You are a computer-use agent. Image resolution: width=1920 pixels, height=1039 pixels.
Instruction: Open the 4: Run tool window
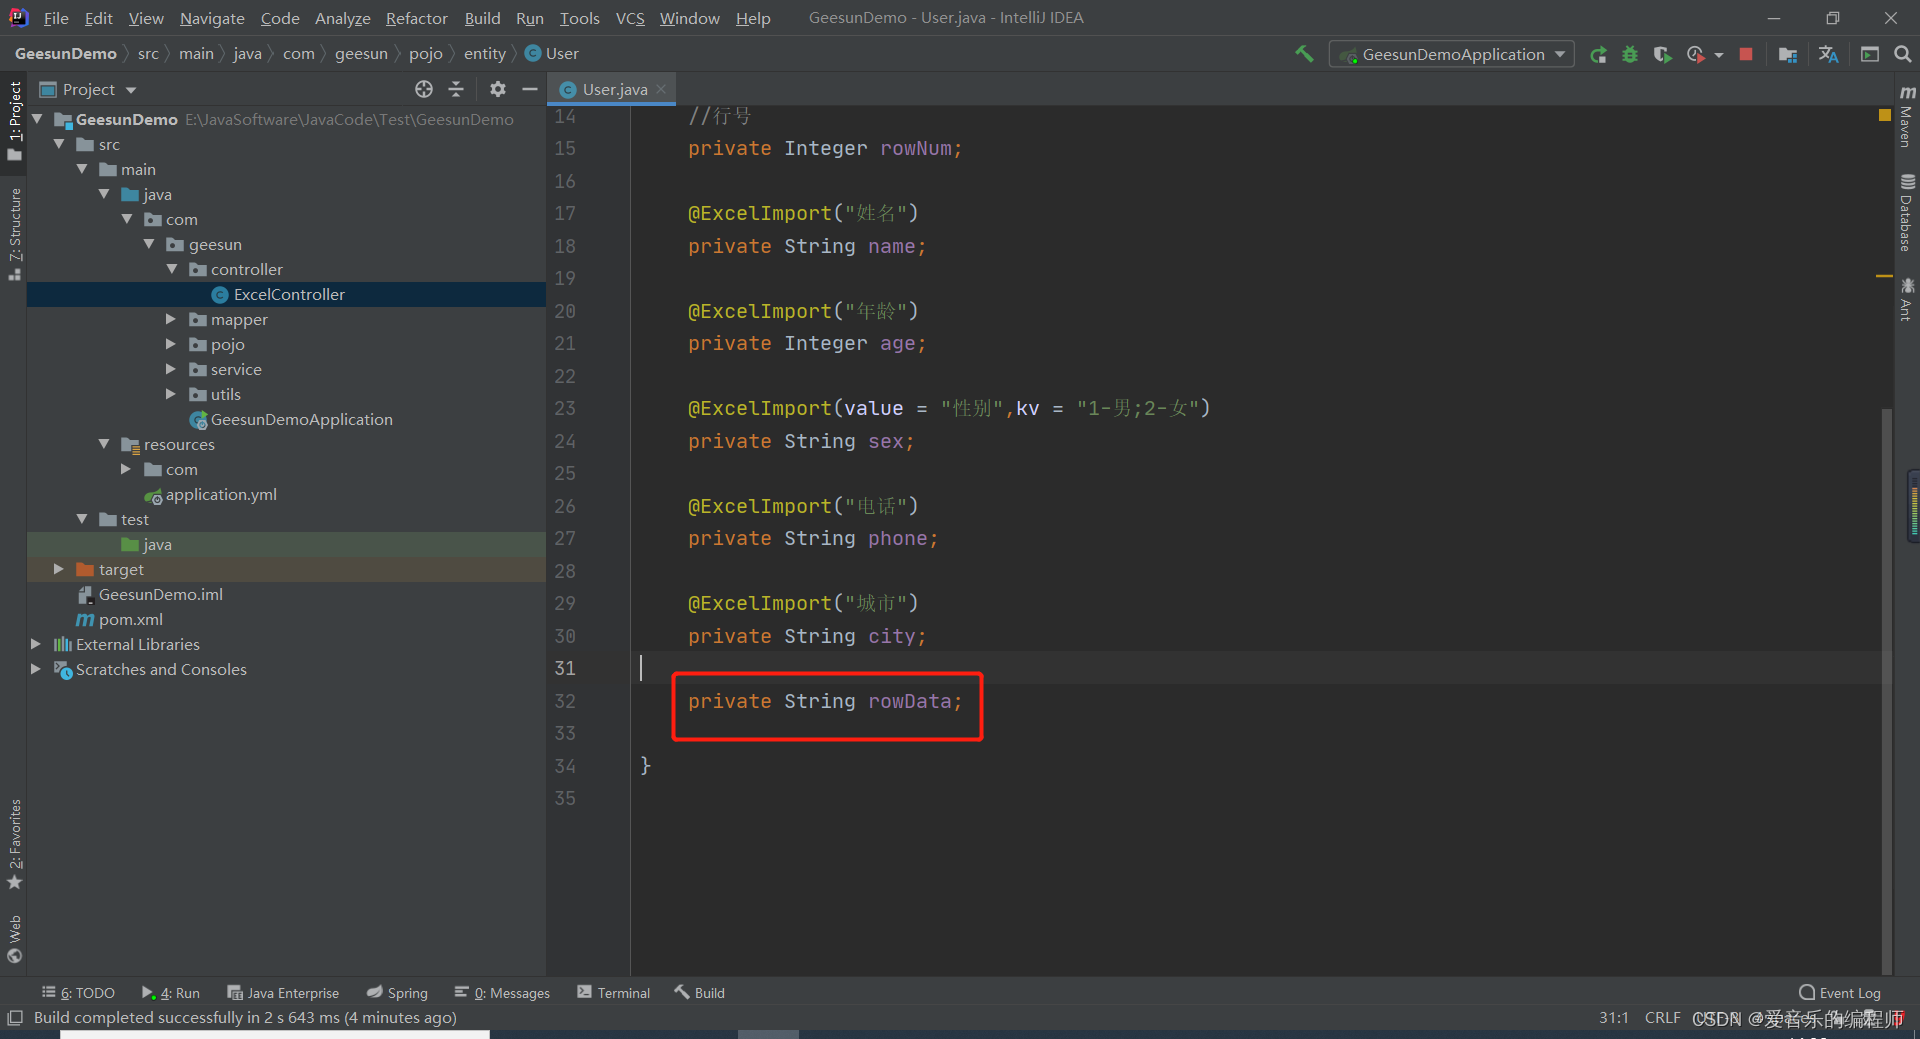[x=171, y=993]
